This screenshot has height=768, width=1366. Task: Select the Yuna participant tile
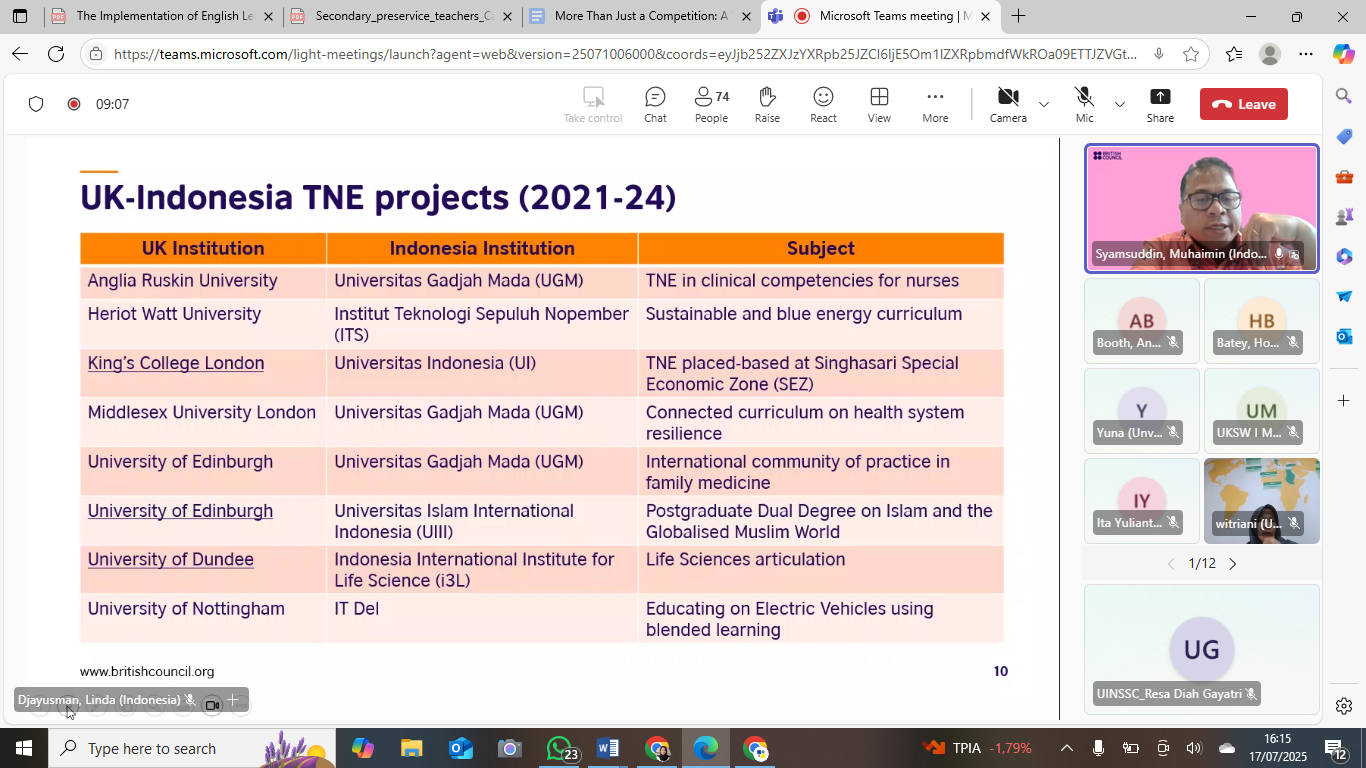coord(1142,411)
